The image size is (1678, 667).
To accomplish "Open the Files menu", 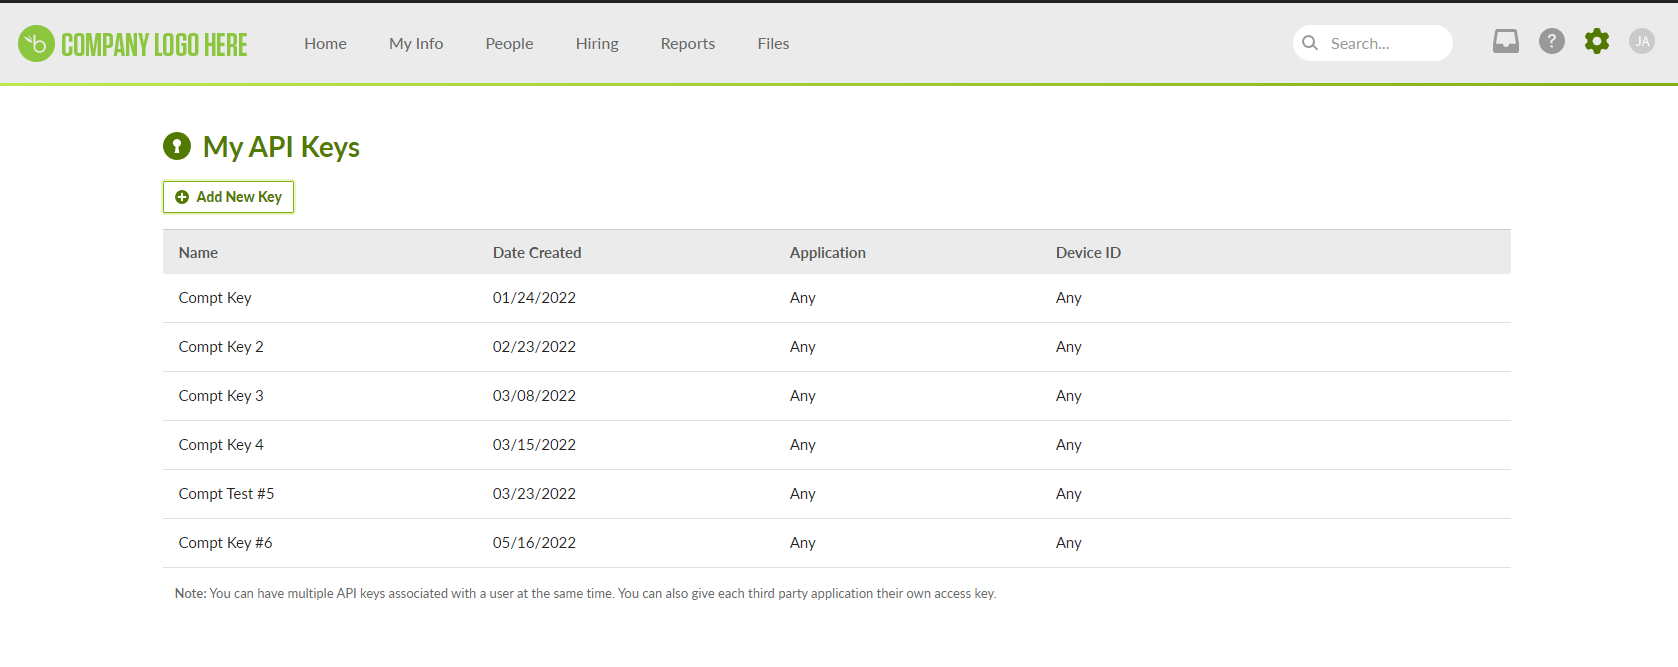I will point(773,44).
